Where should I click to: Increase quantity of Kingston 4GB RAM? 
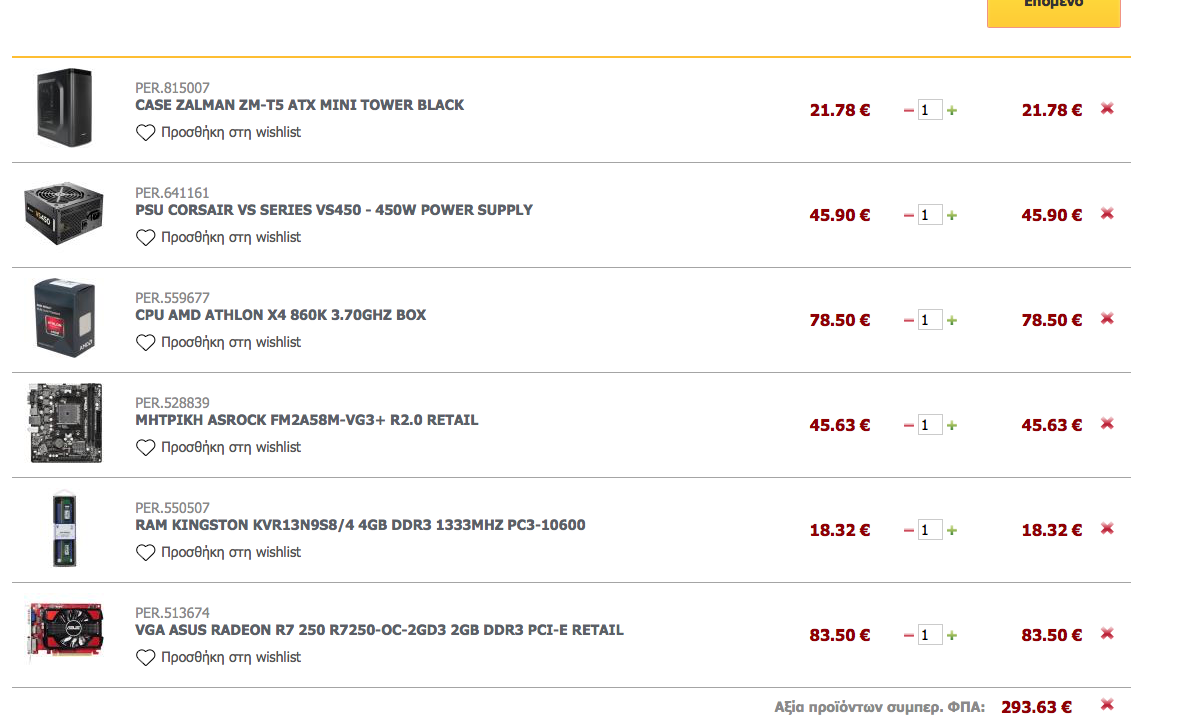coord(952,531)
